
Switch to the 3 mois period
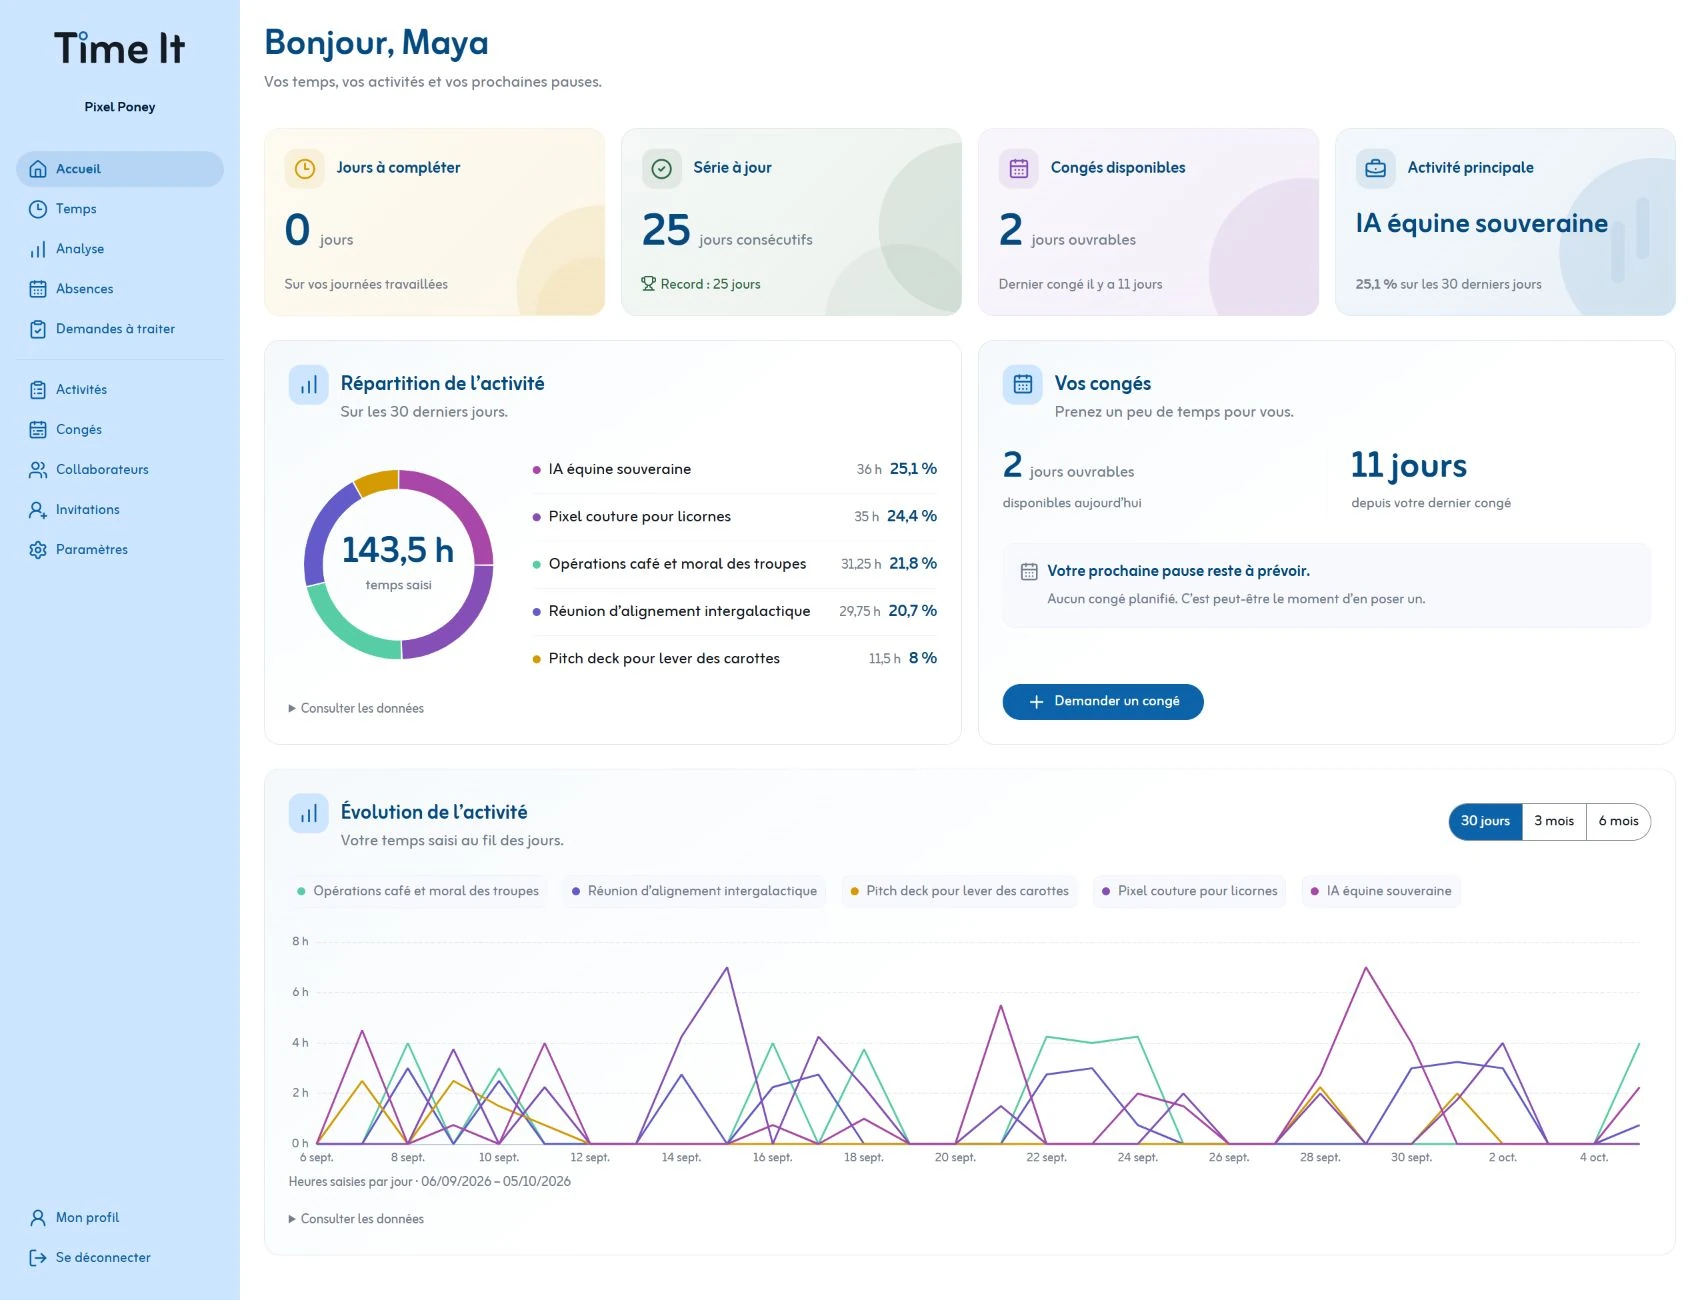[x=1554, y=822]
